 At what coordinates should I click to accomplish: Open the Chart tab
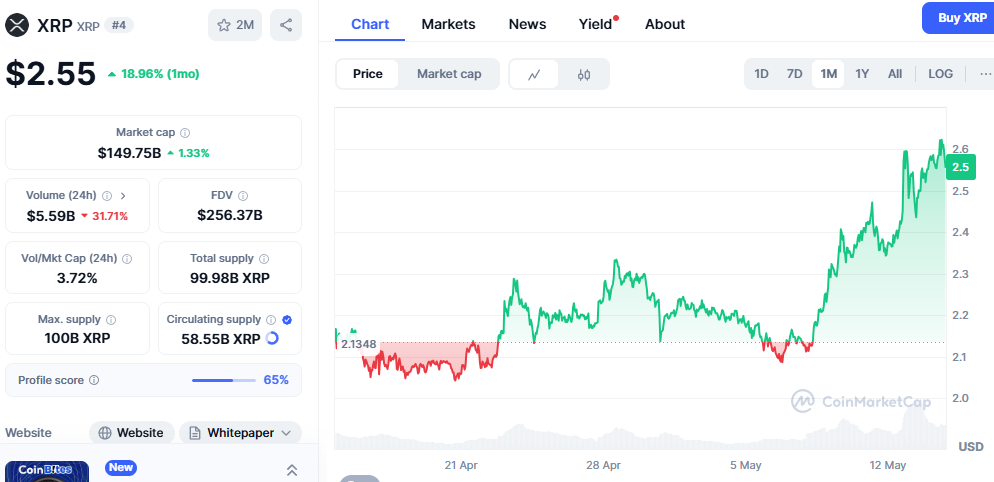(x=370, y=25)
